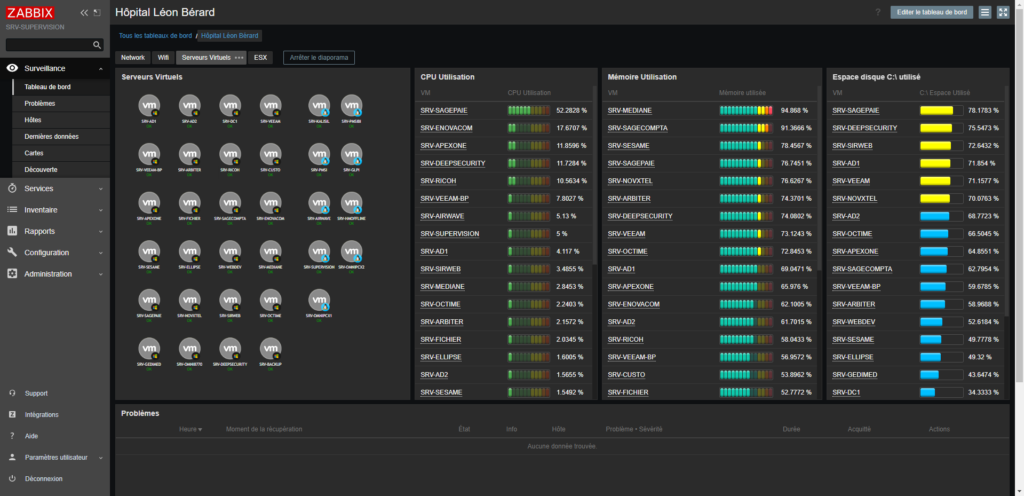Open Problèmes in the Surveillance menu
This screenshot has width=1024, height=496.
coord(40,103)
